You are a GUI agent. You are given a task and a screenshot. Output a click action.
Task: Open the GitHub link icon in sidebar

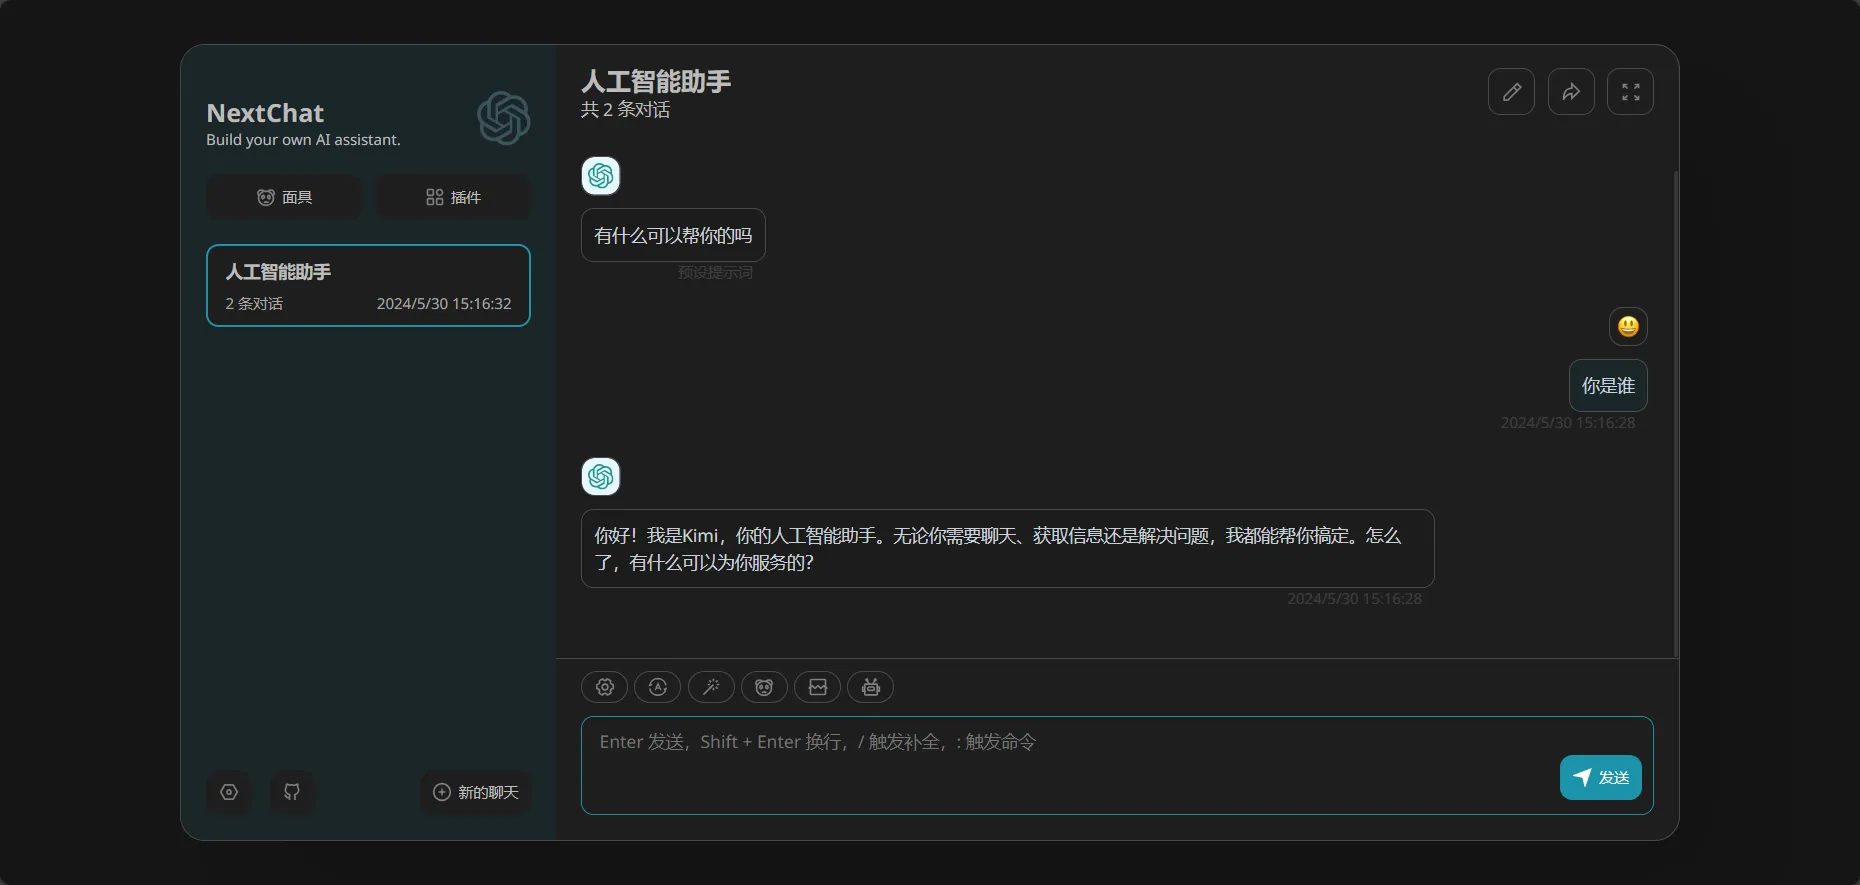click(x=292, y=792)
